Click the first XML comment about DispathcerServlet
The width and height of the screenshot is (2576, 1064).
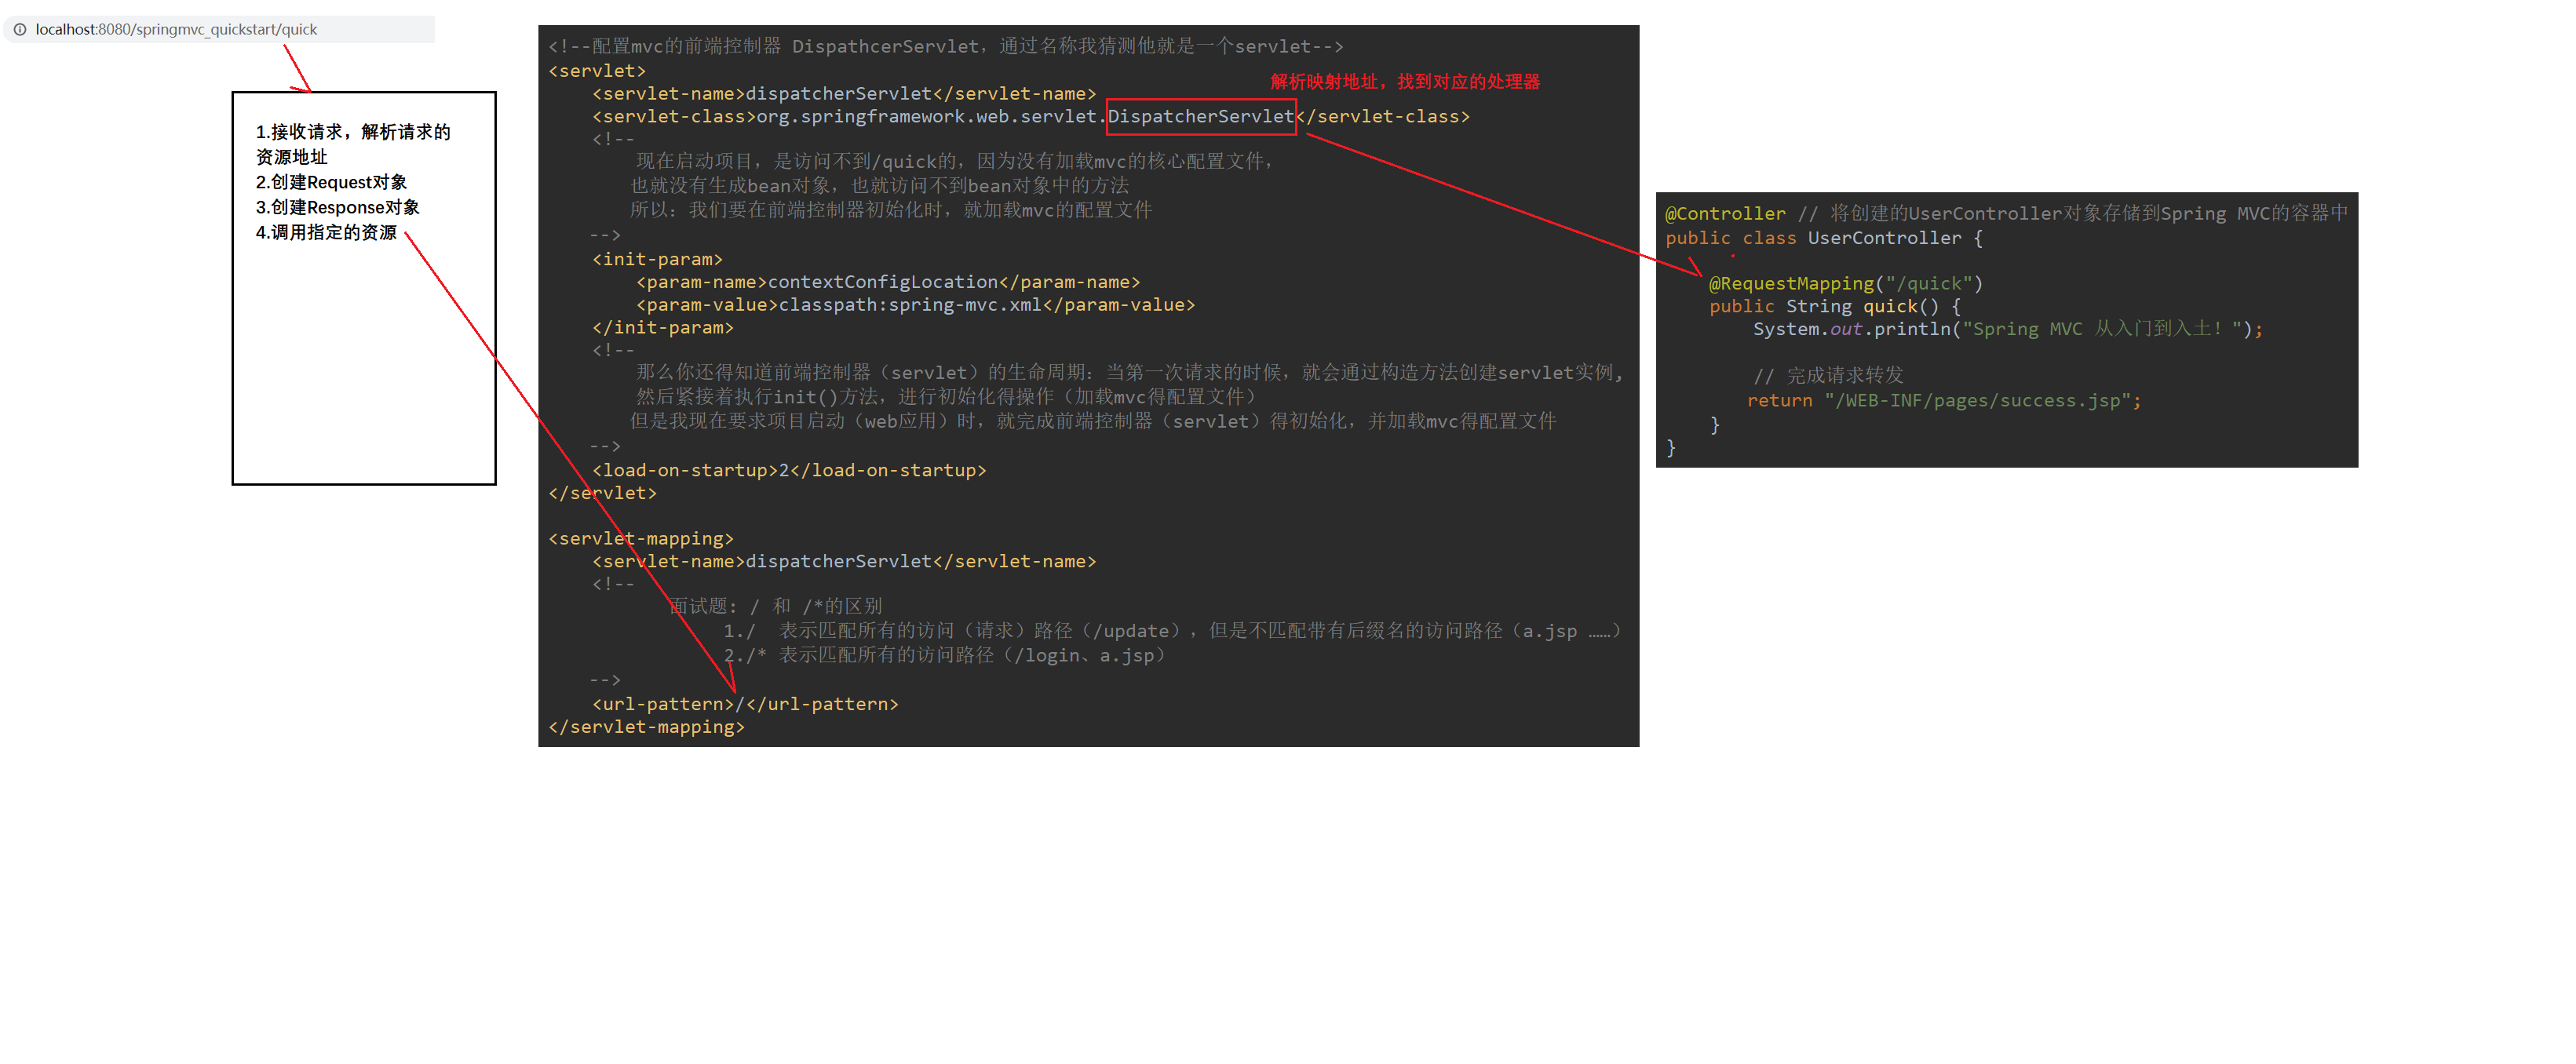pyautogui.click(x=944, y=47)
